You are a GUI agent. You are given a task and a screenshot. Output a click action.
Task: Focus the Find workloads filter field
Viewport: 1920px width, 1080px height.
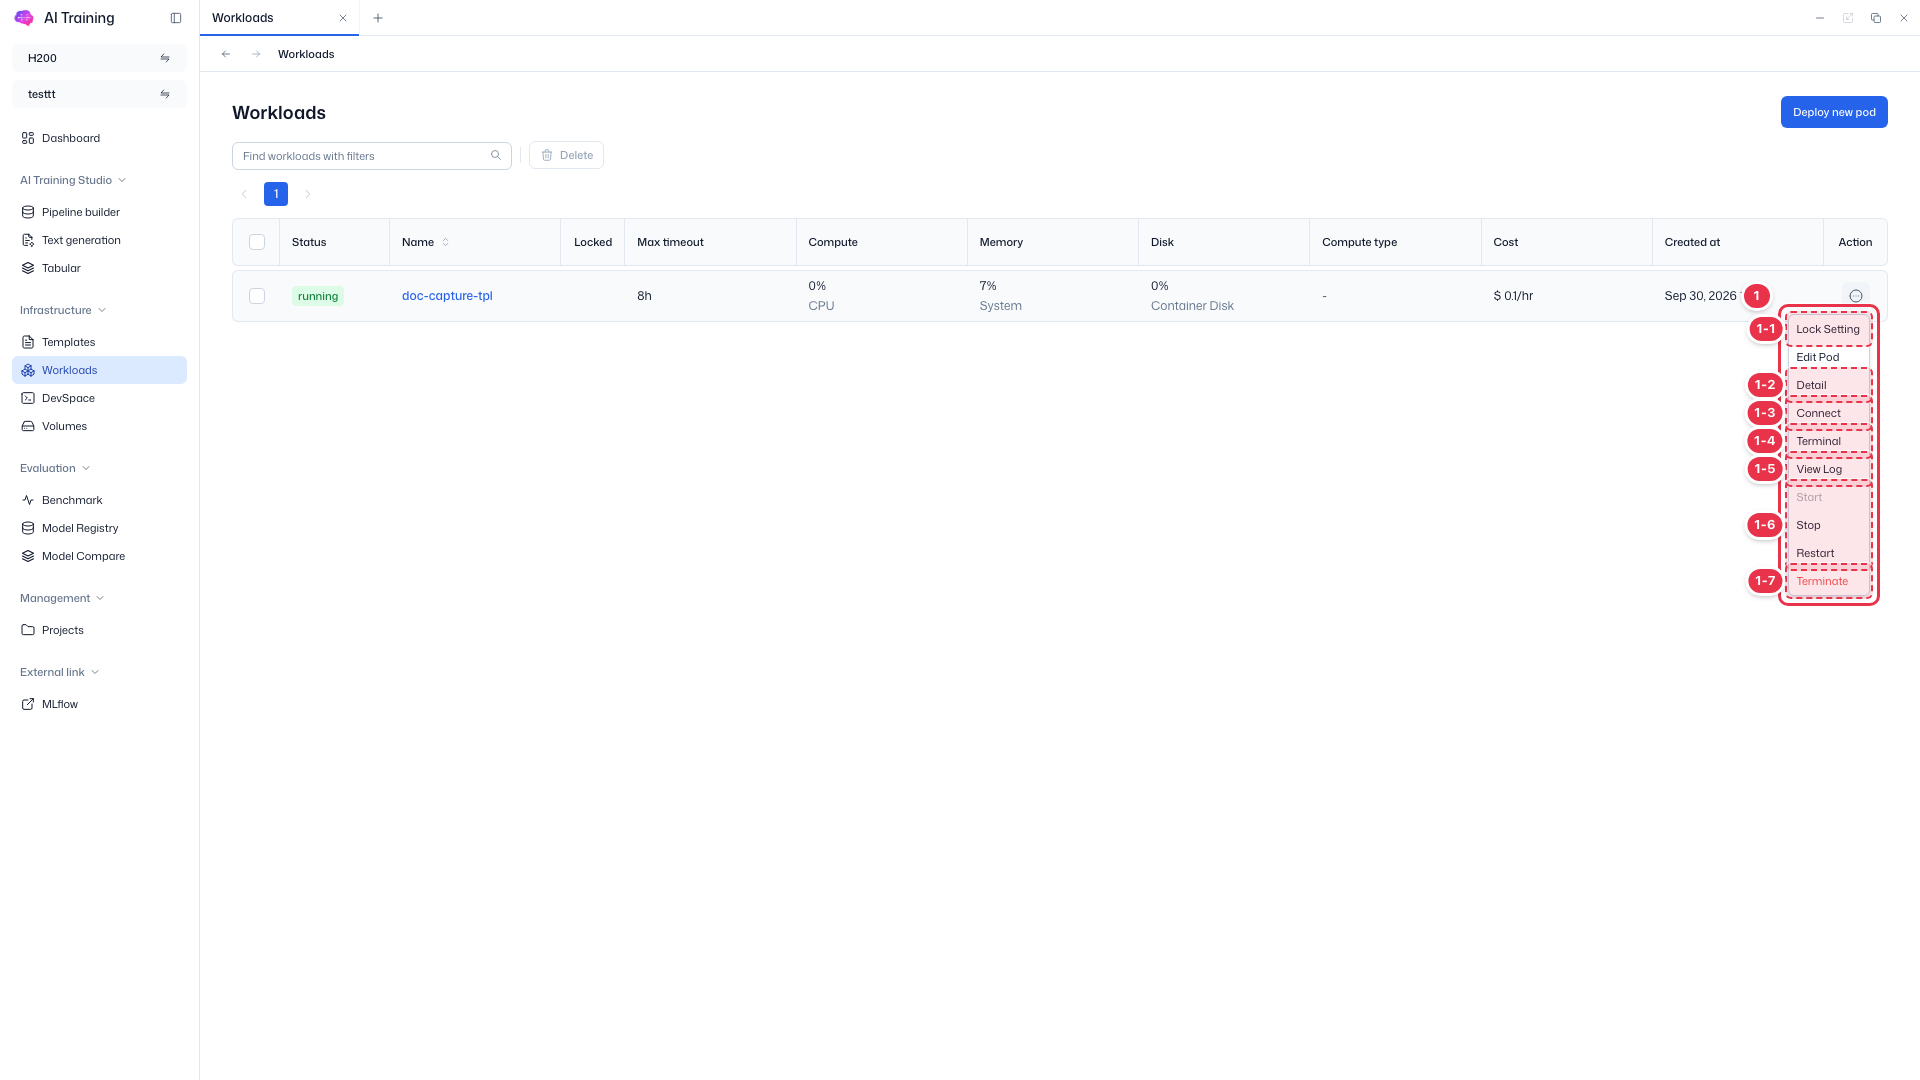pos(372,155)
